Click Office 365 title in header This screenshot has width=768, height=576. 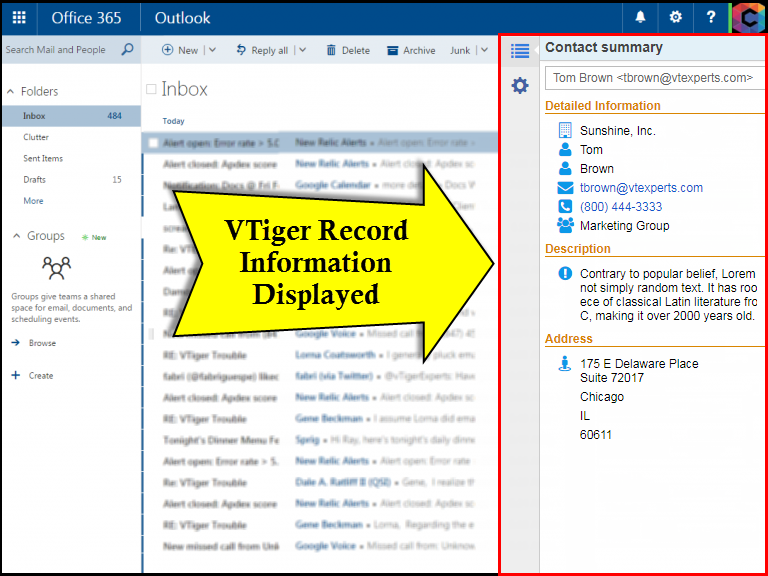coord(86,18)
